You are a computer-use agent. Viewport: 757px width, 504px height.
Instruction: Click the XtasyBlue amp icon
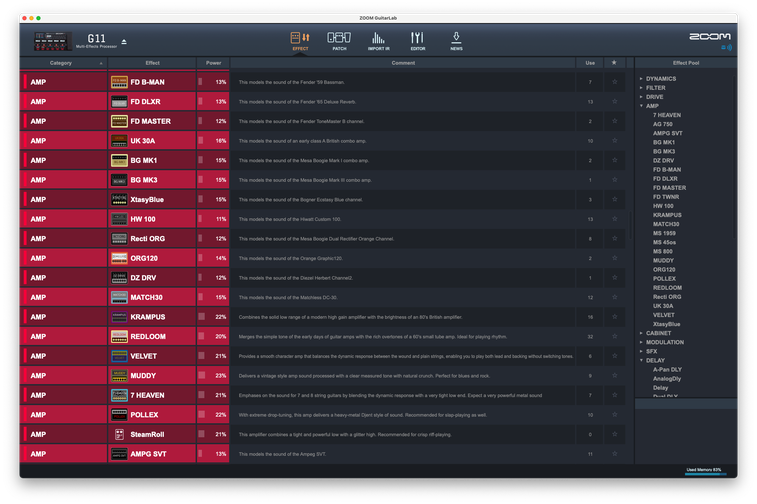(119, 199)
